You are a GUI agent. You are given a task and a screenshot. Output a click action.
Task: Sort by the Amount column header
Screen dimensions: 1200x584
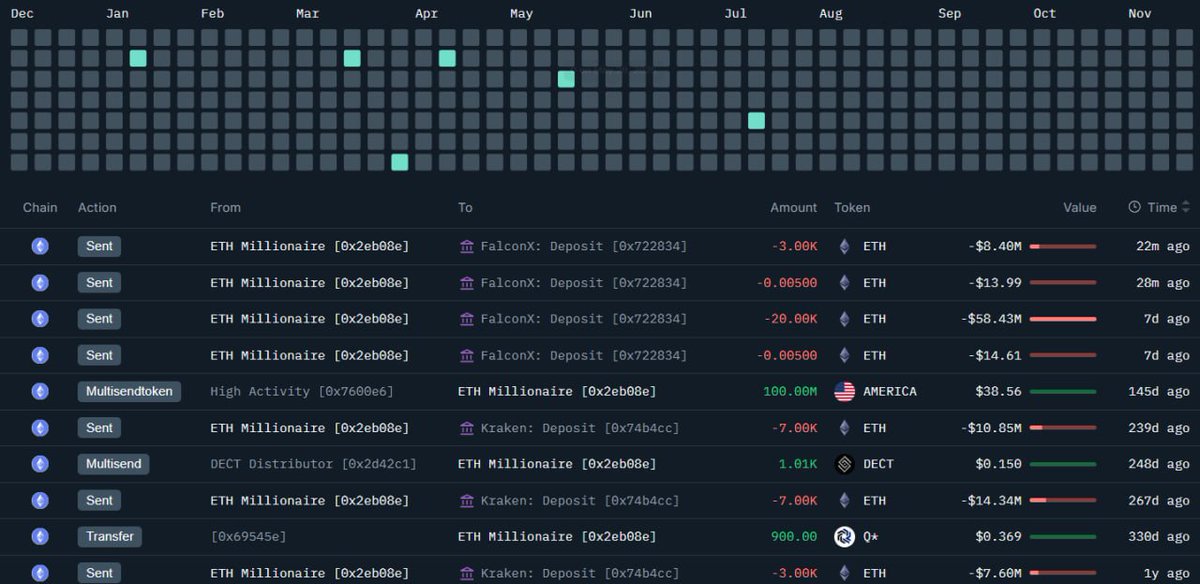point(792,207)
